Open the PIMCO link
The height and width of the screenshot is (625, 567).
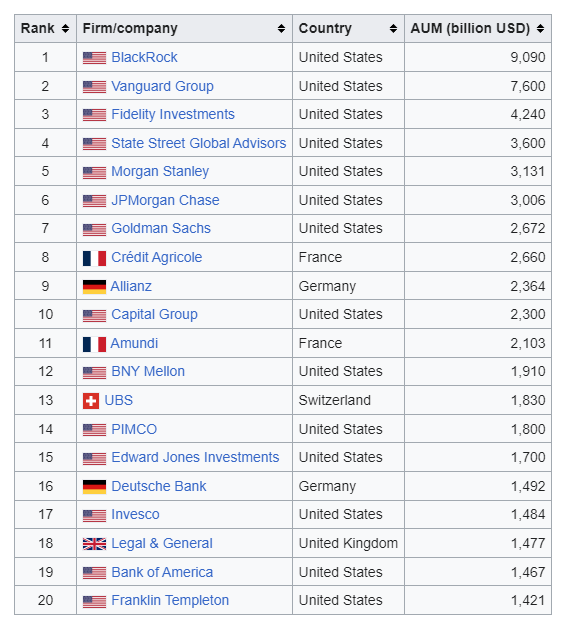pyautogui.click(x=134, y=430)
